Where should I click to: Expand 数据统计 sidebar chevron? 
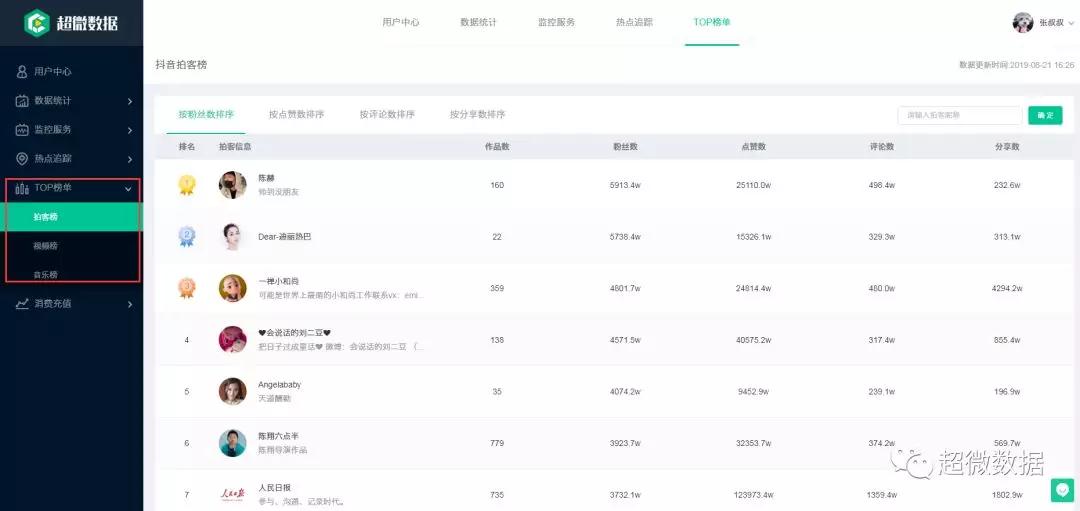point(129,101)
